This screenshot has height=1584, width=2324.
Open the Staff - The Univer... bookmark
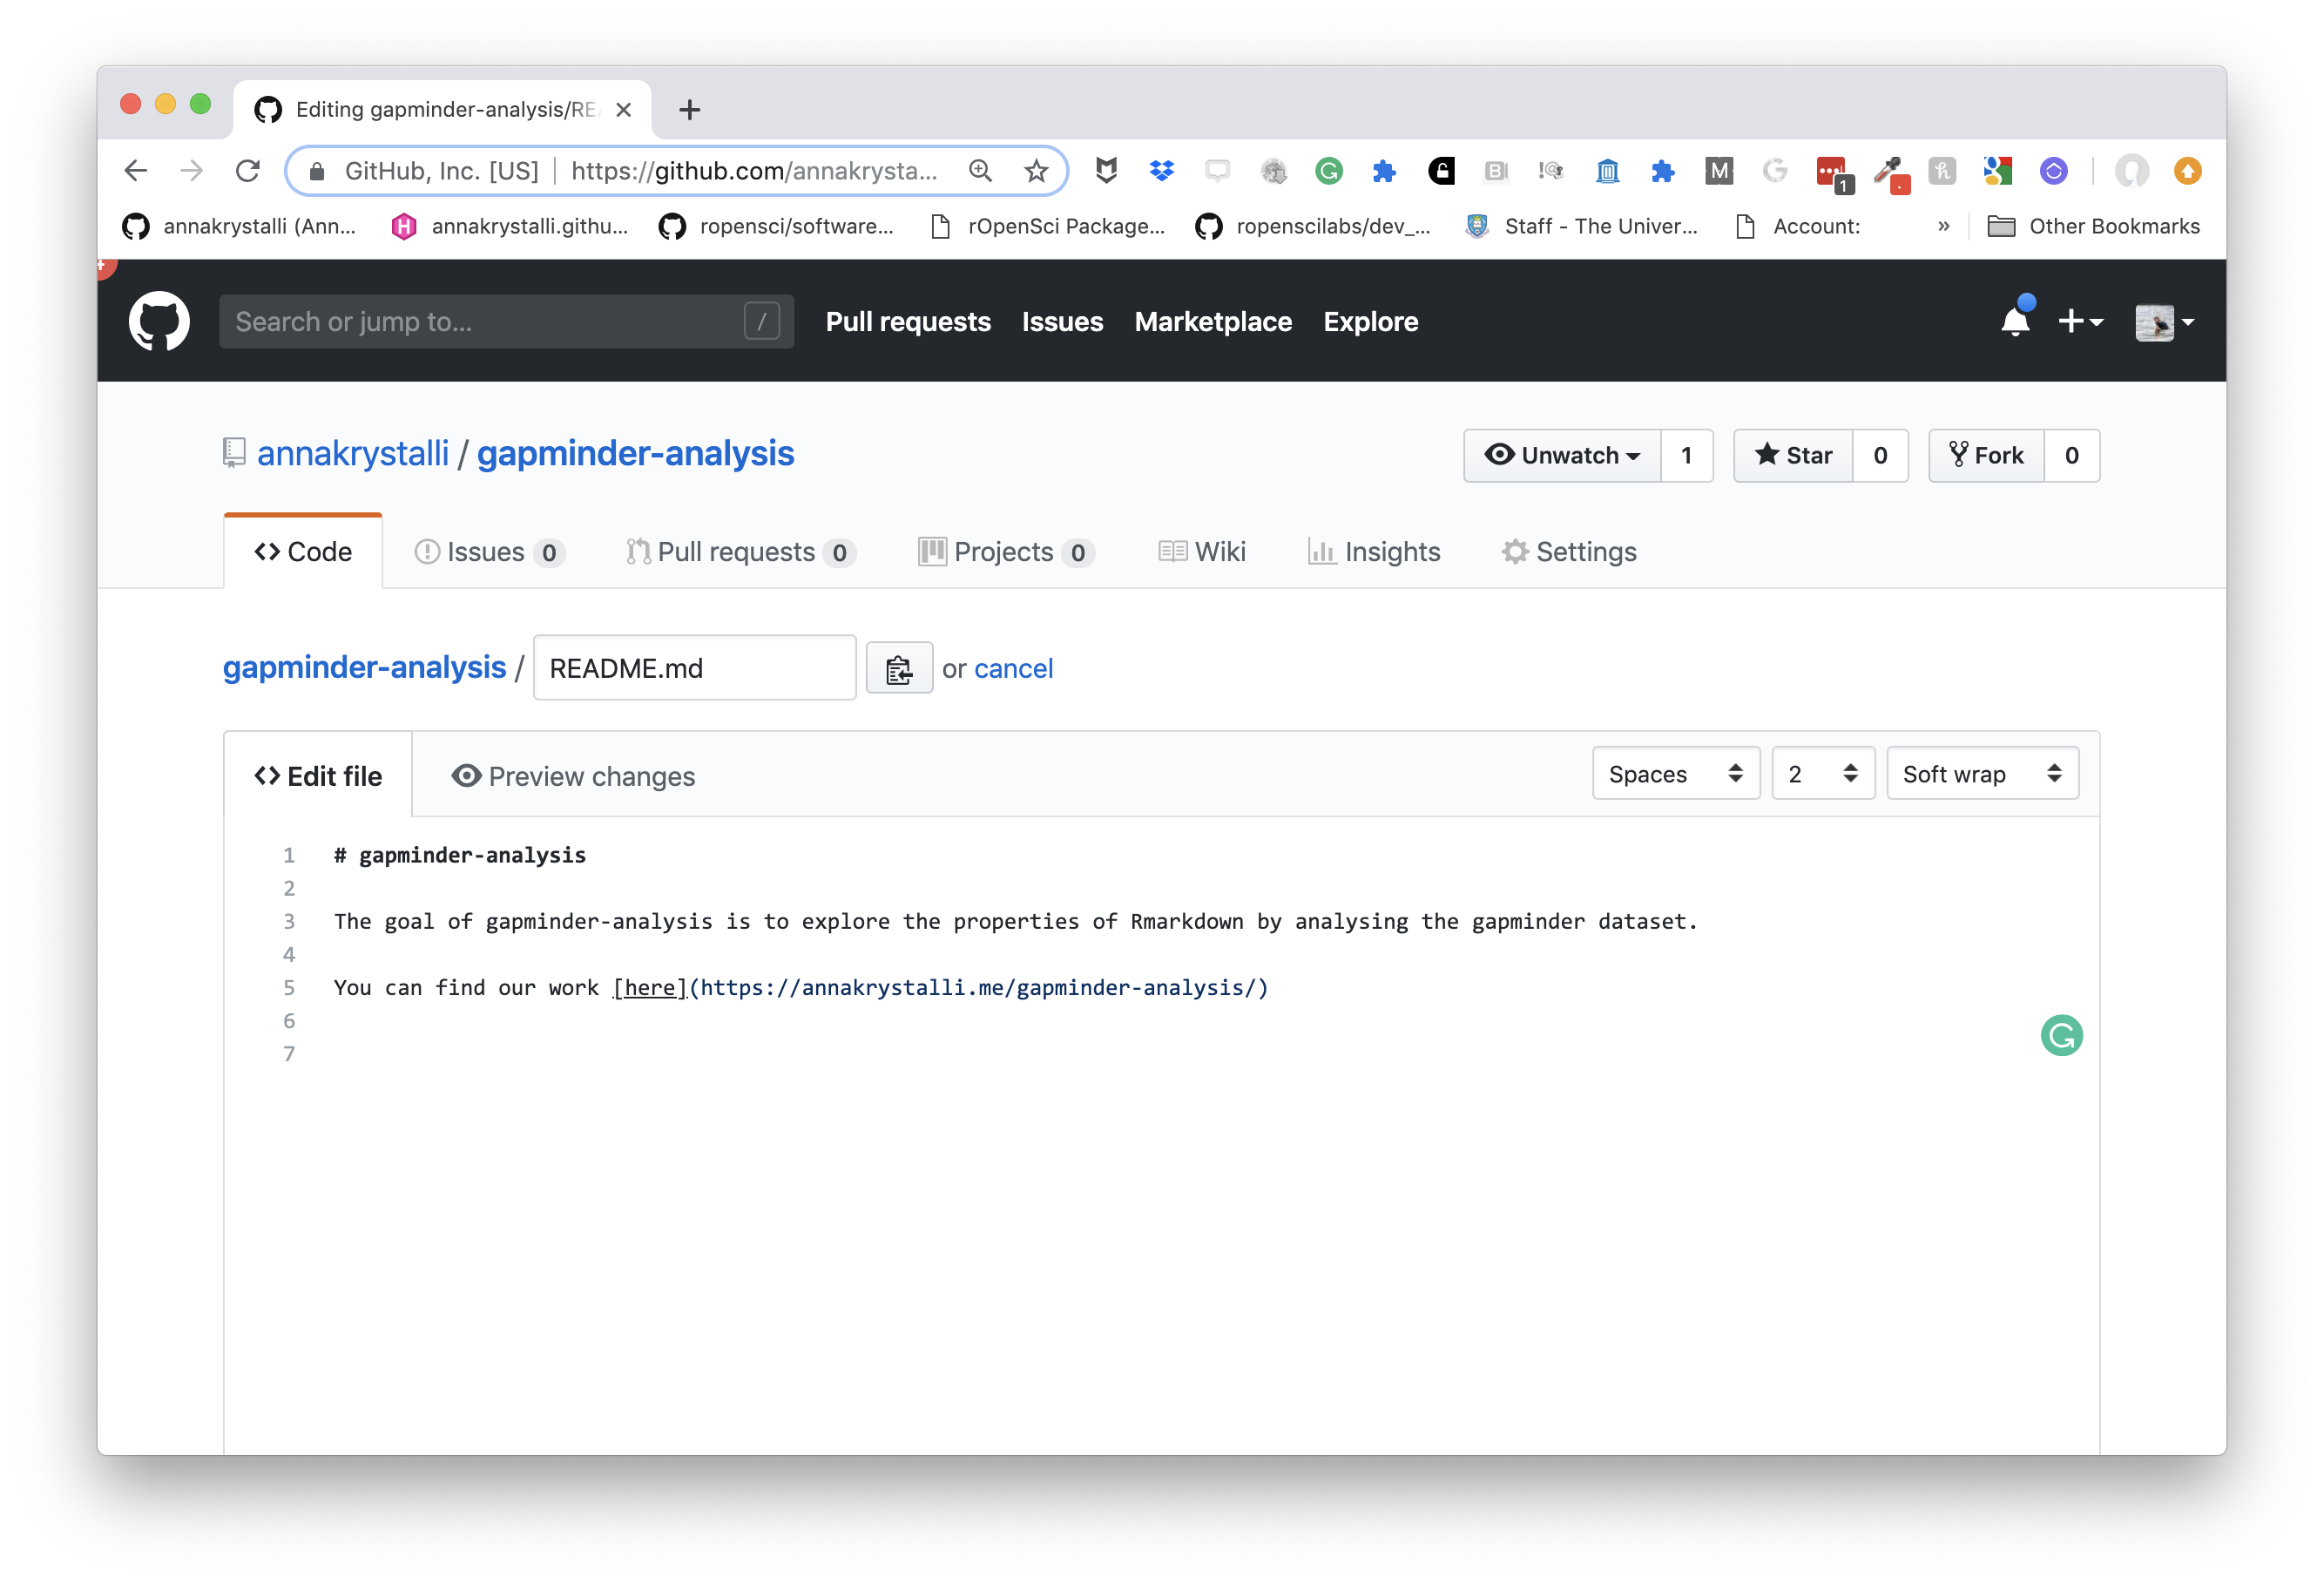(x=1581, y=226)
